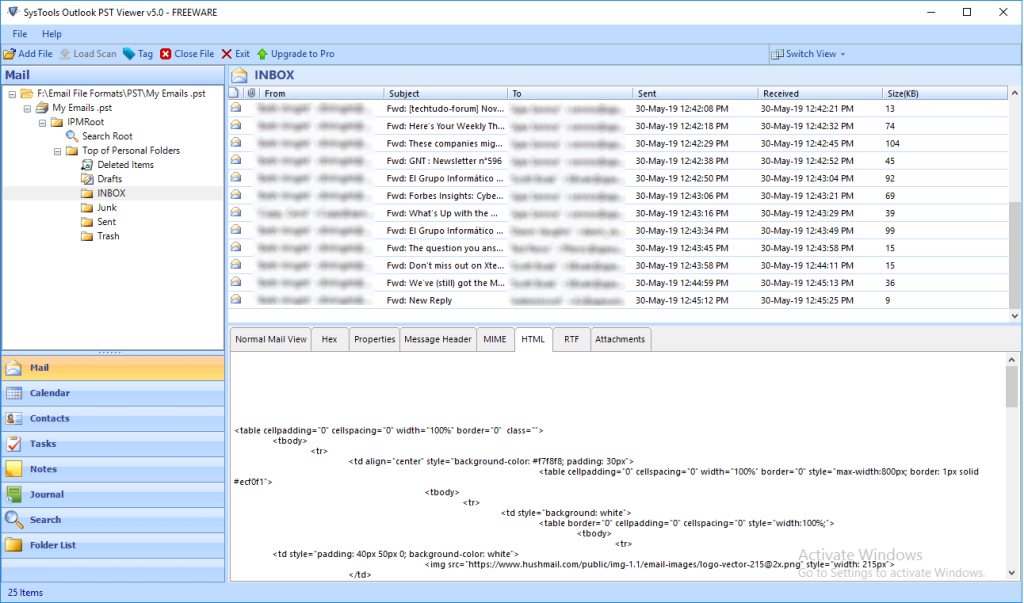Open the Calendar section

(113, 393)
